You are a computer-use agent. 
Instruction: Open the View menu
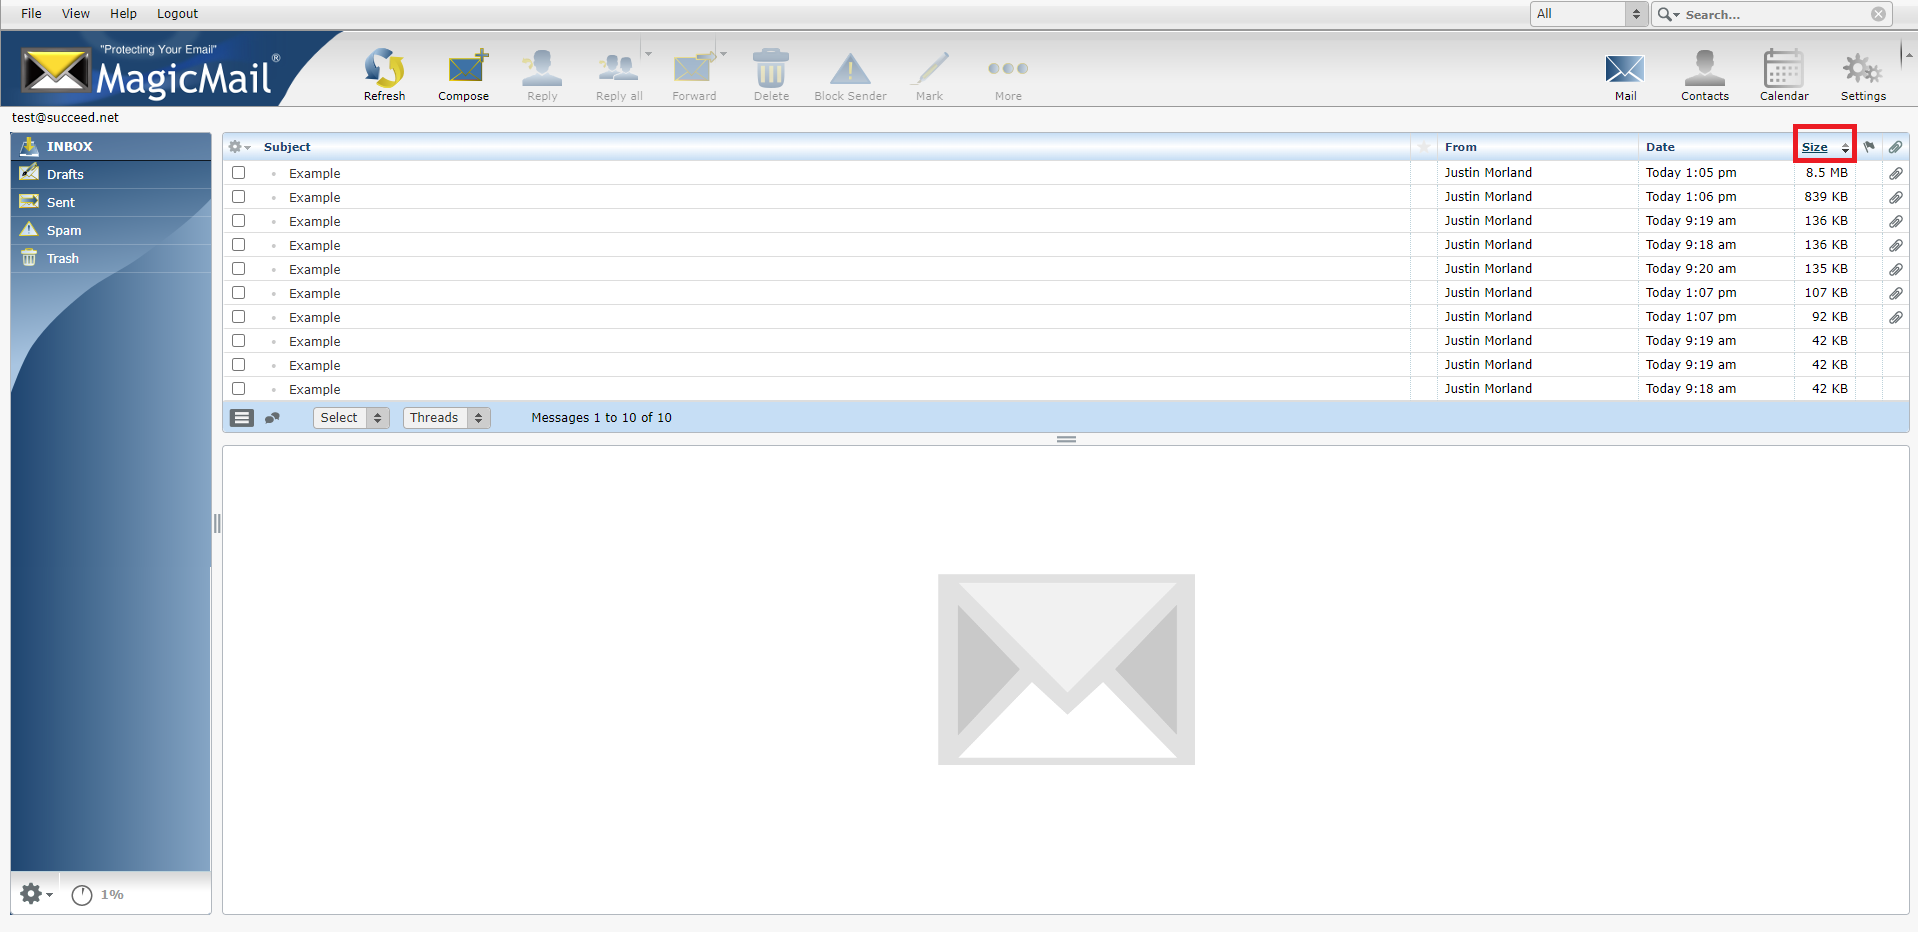[x=76, y=14]
